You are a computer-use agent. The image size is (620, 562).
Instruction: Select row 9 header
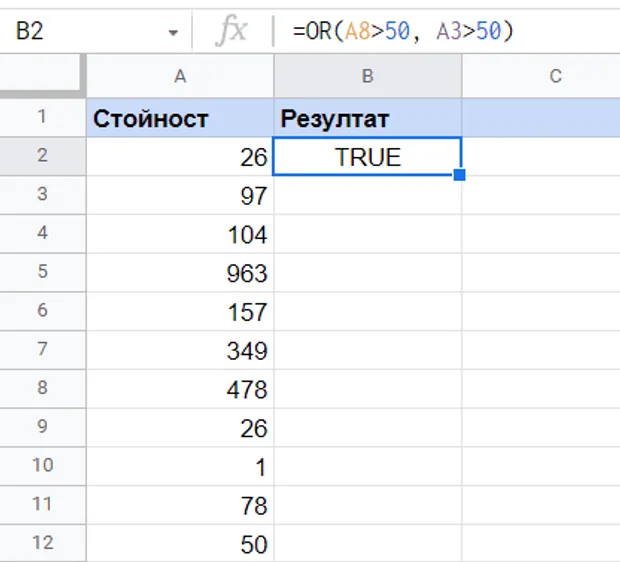click(42, 427)
